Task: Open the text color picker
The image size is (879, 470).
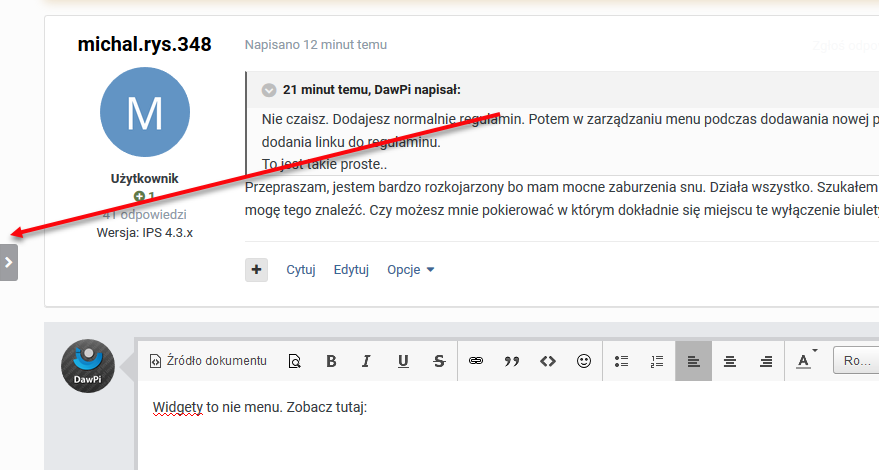Action: pos(805,361)
